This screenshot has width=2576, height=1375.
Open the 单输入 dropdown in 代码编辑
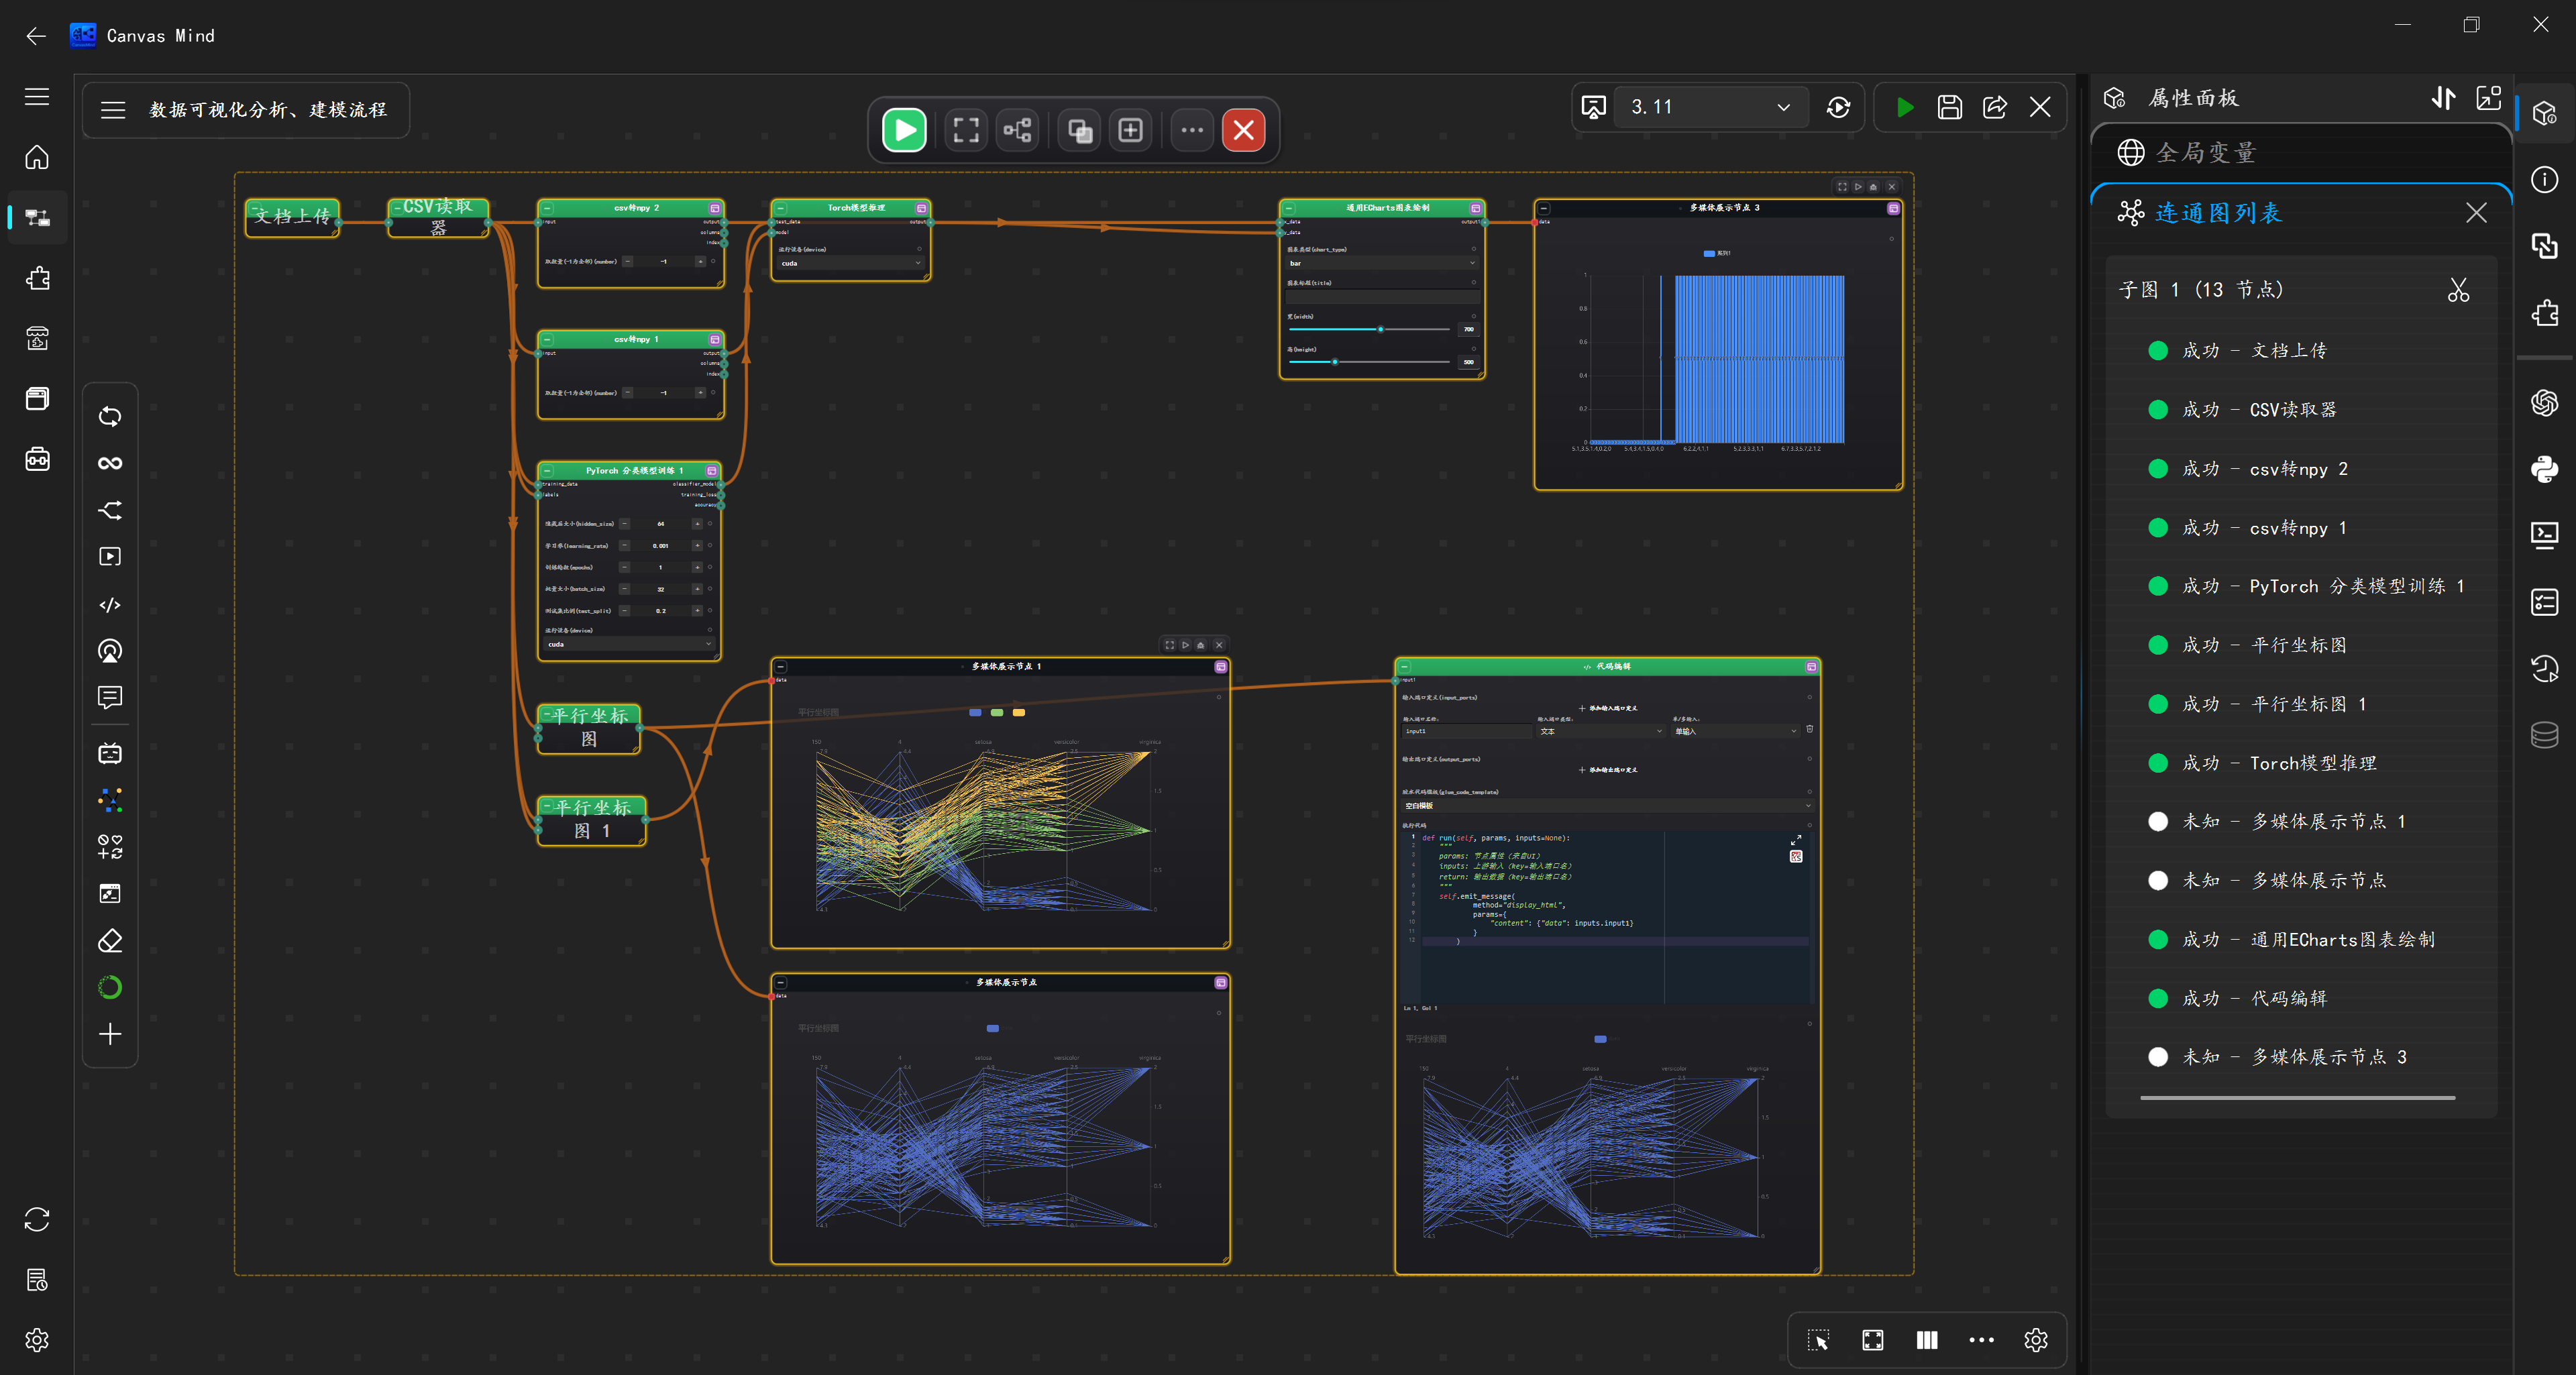pyautogui.click(x=1735, y=731)
